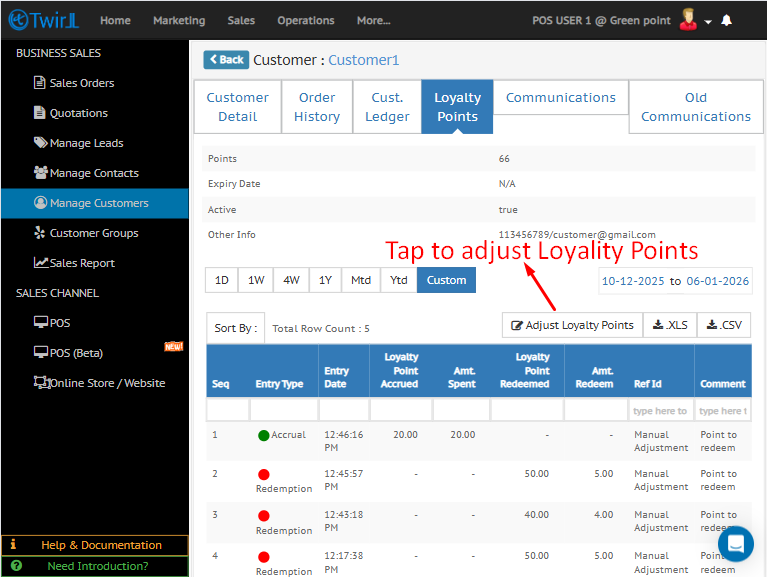This screenshot has width=767, height=577.
Task: Switch to the Order History tab
Action: pos(317,107)
